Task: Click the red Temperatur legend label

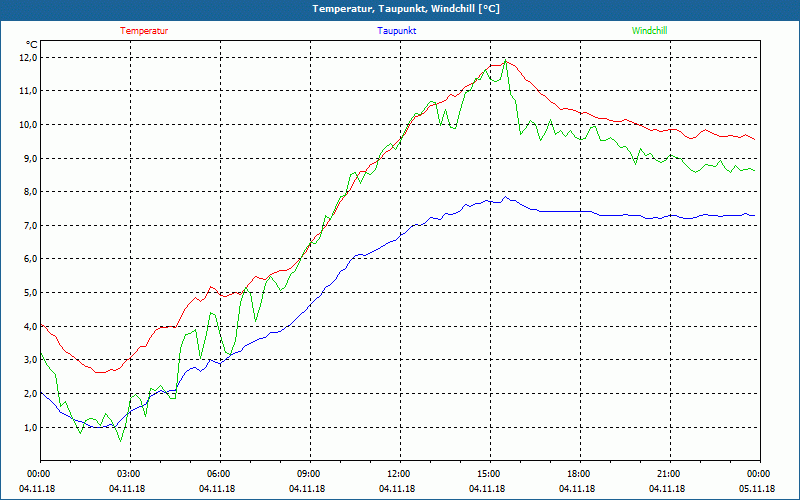Action: [x=144, y=31]
